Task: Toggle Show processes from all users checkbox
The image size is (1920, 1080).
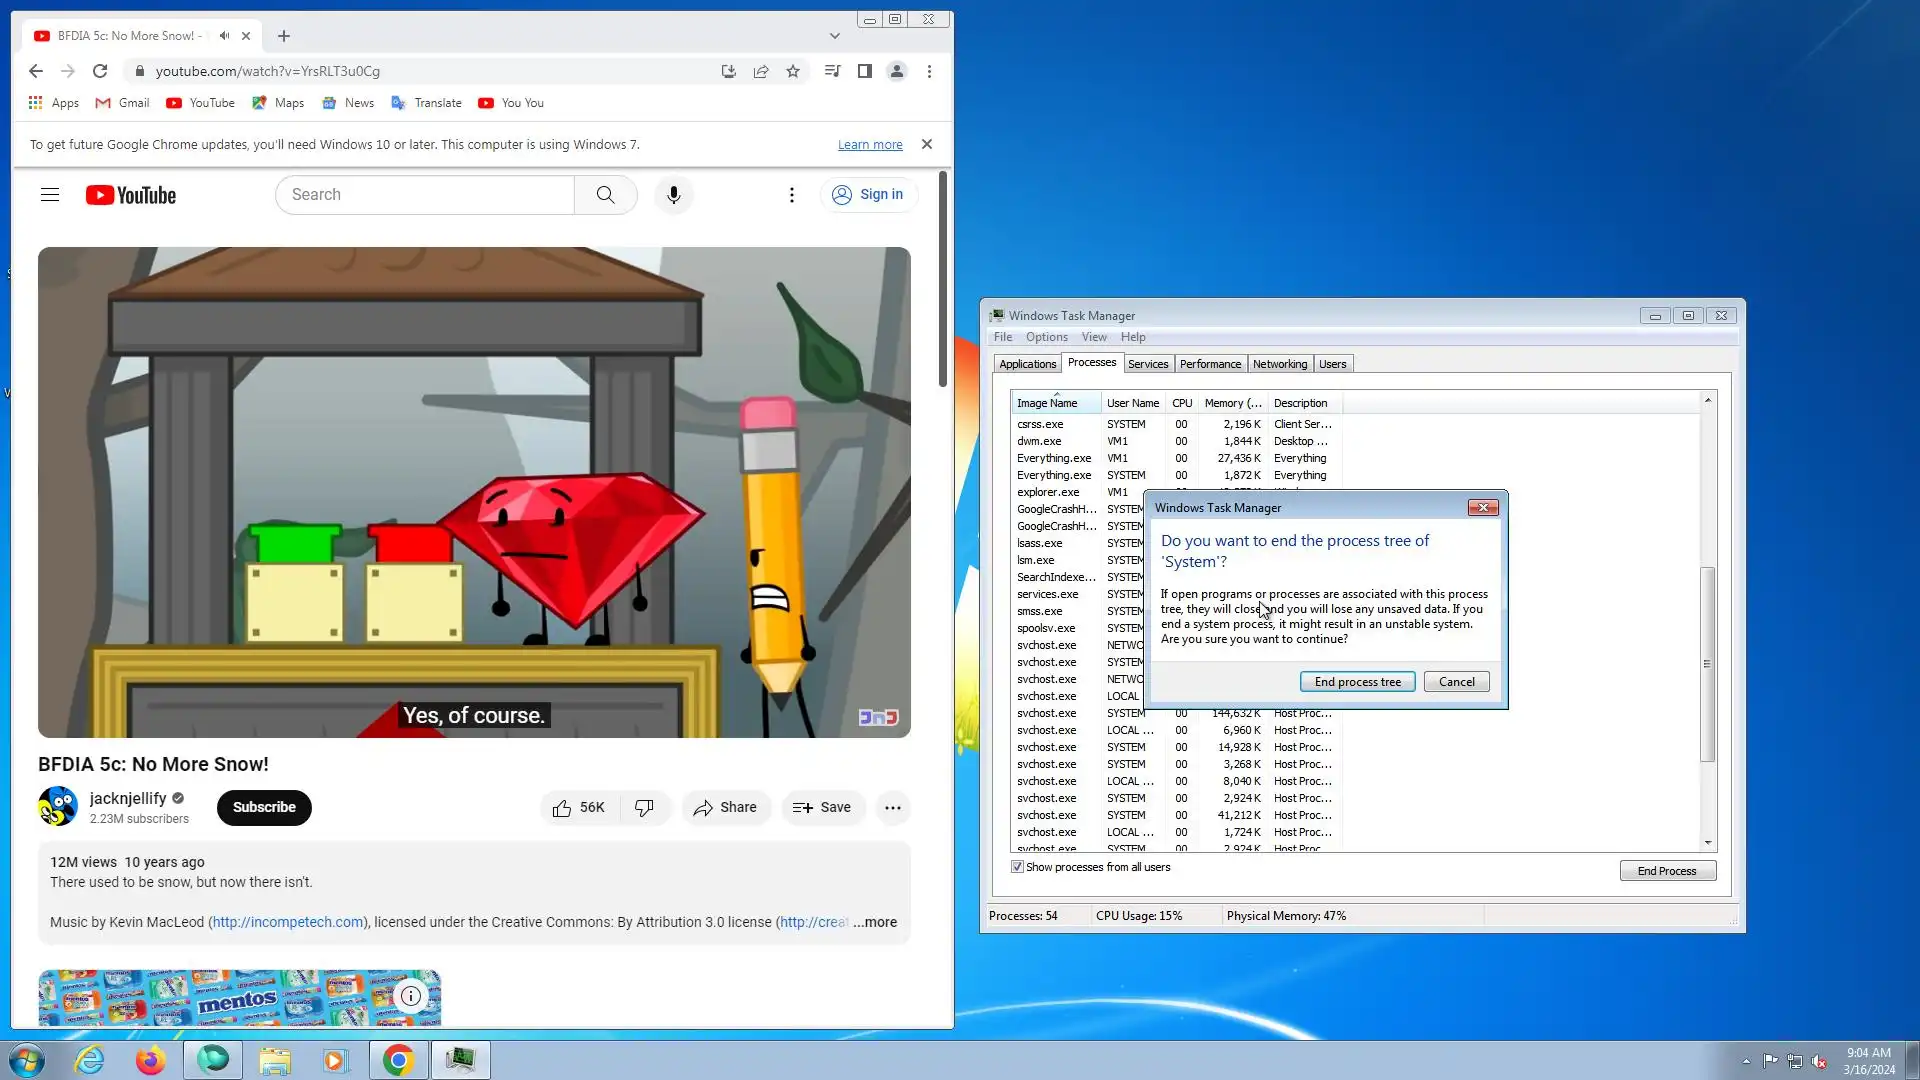Action: pyautogui.click(x=1017, y=867)
